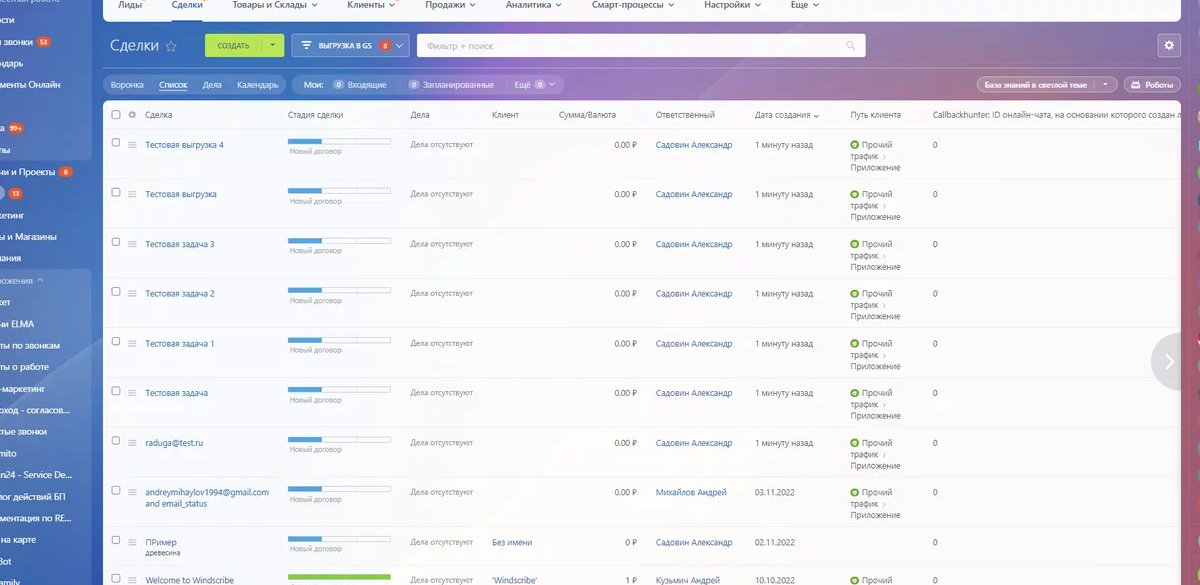This screenshot has width=1200, height=585.
Task: Click the stage progress bar for Тестовая выгрузка 4
Action: (x=339, y=142)
